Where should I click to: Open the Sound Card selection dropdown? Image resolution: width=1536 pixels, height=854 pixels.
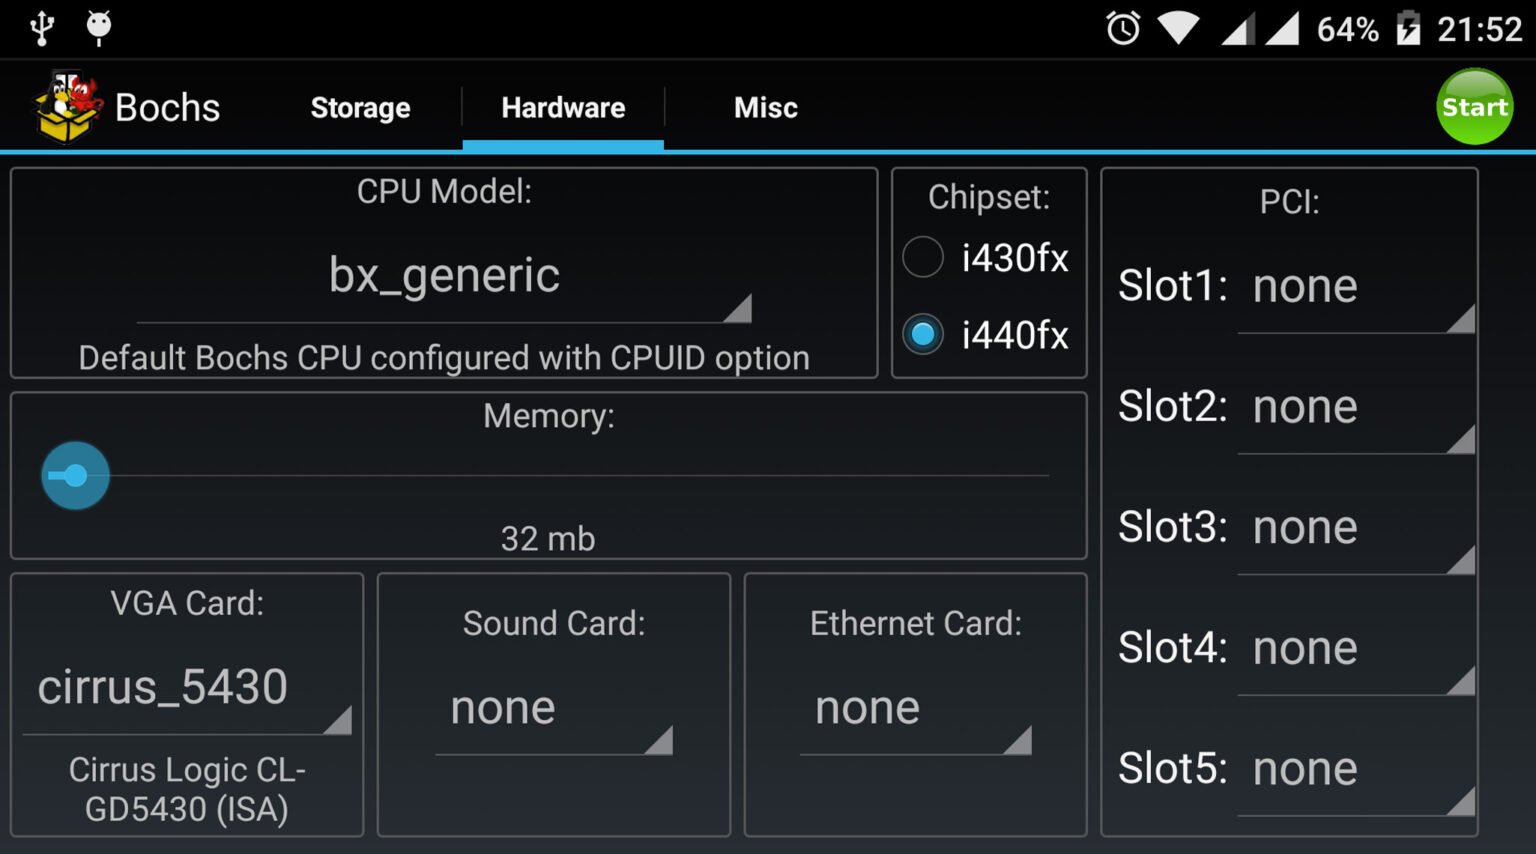point(553,709)
